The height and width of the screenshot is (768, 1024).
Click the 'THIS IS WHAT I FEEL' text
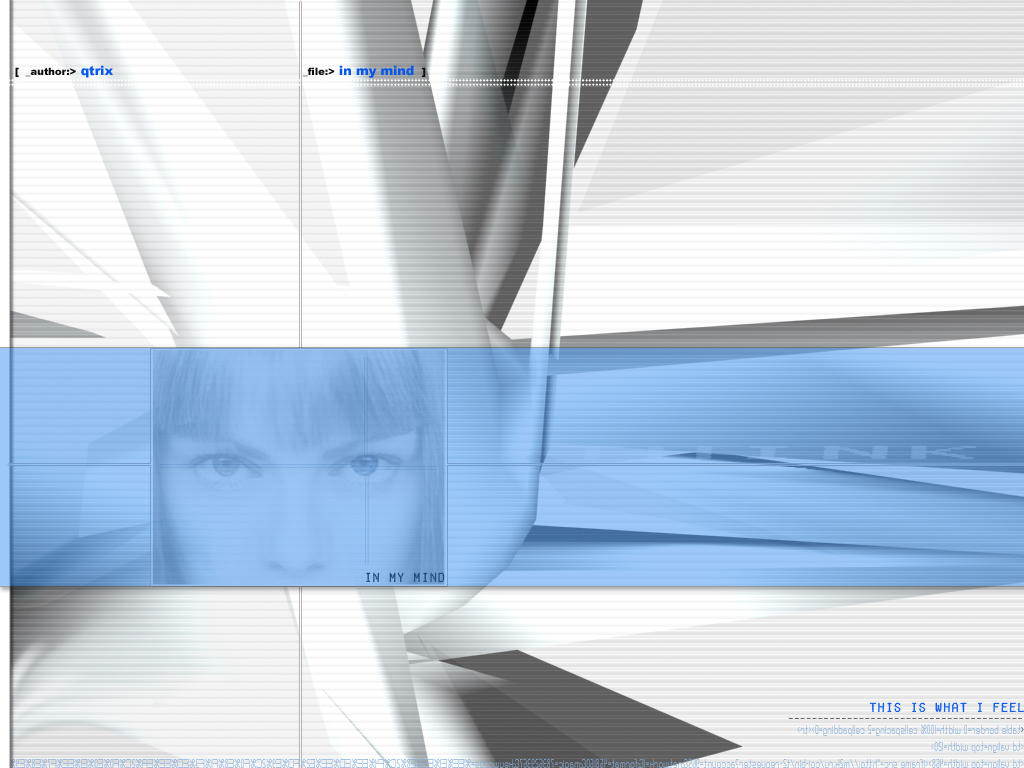pos(946,707)
